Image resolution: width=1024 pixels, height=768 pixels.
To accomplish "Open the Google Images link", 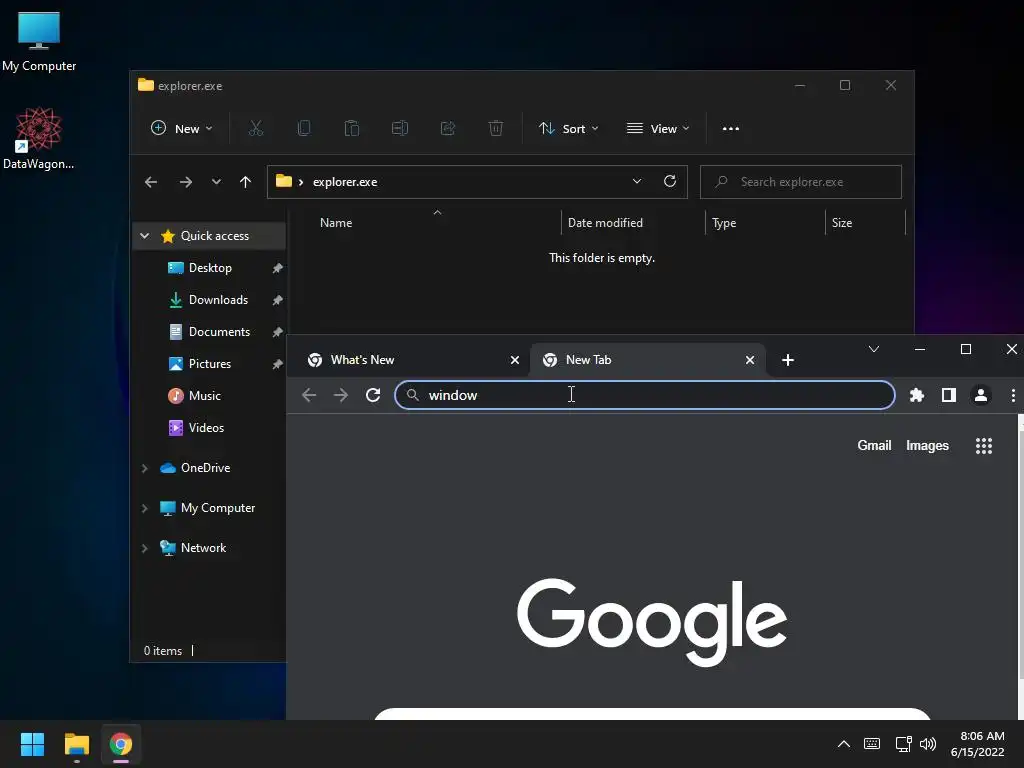I will tap(927, 445).
